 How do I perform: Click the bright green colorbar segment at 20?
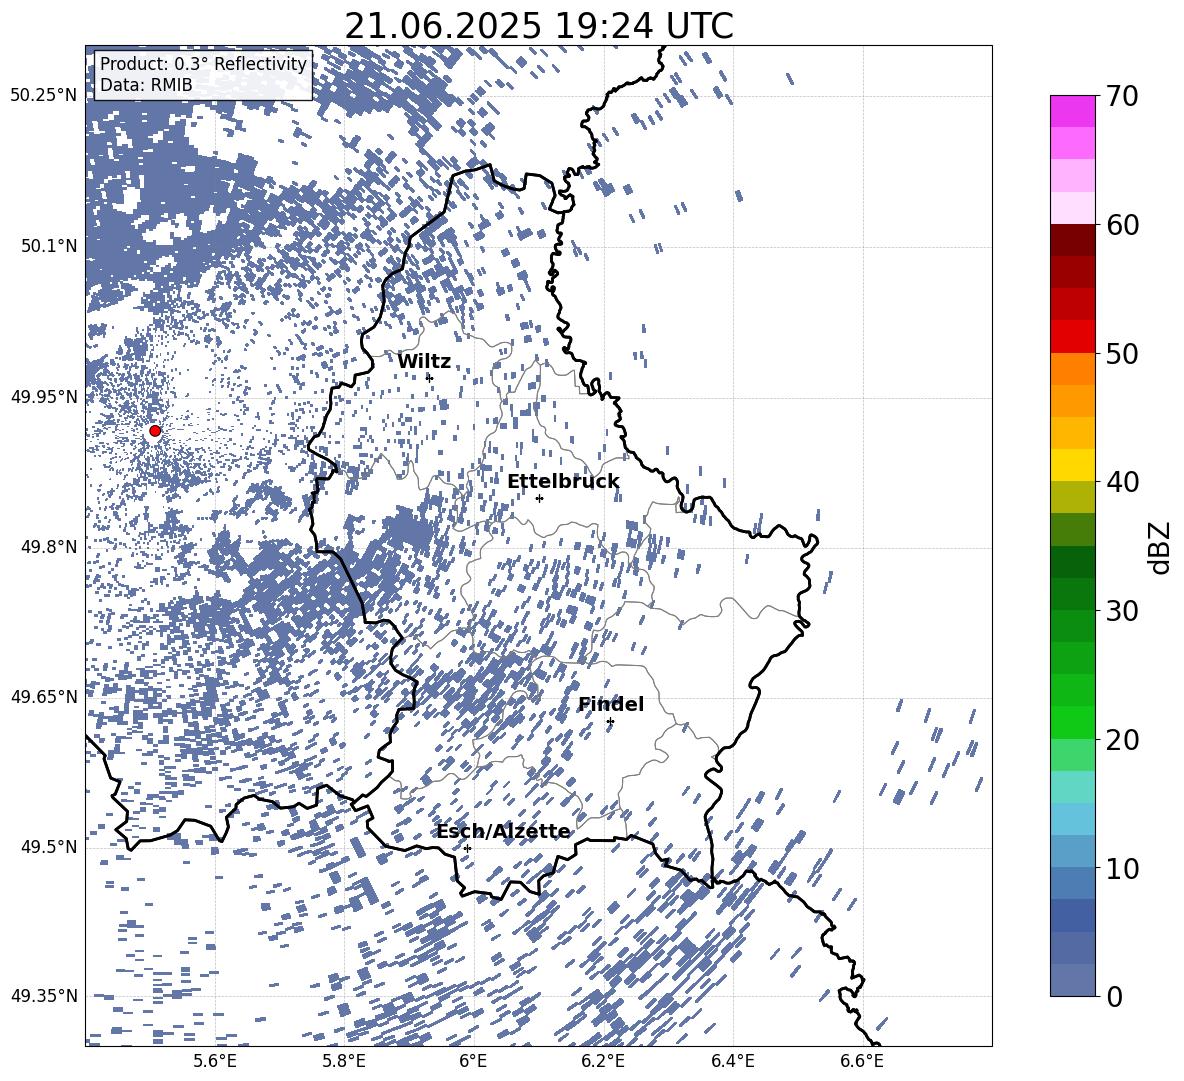(1072, 722)
